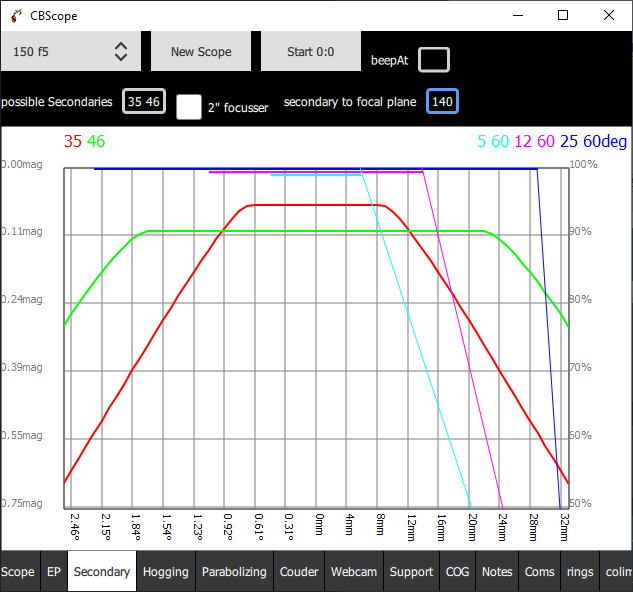Switch to the Notes tab
Screen dimensions: 633x592
tap(497, 572)
